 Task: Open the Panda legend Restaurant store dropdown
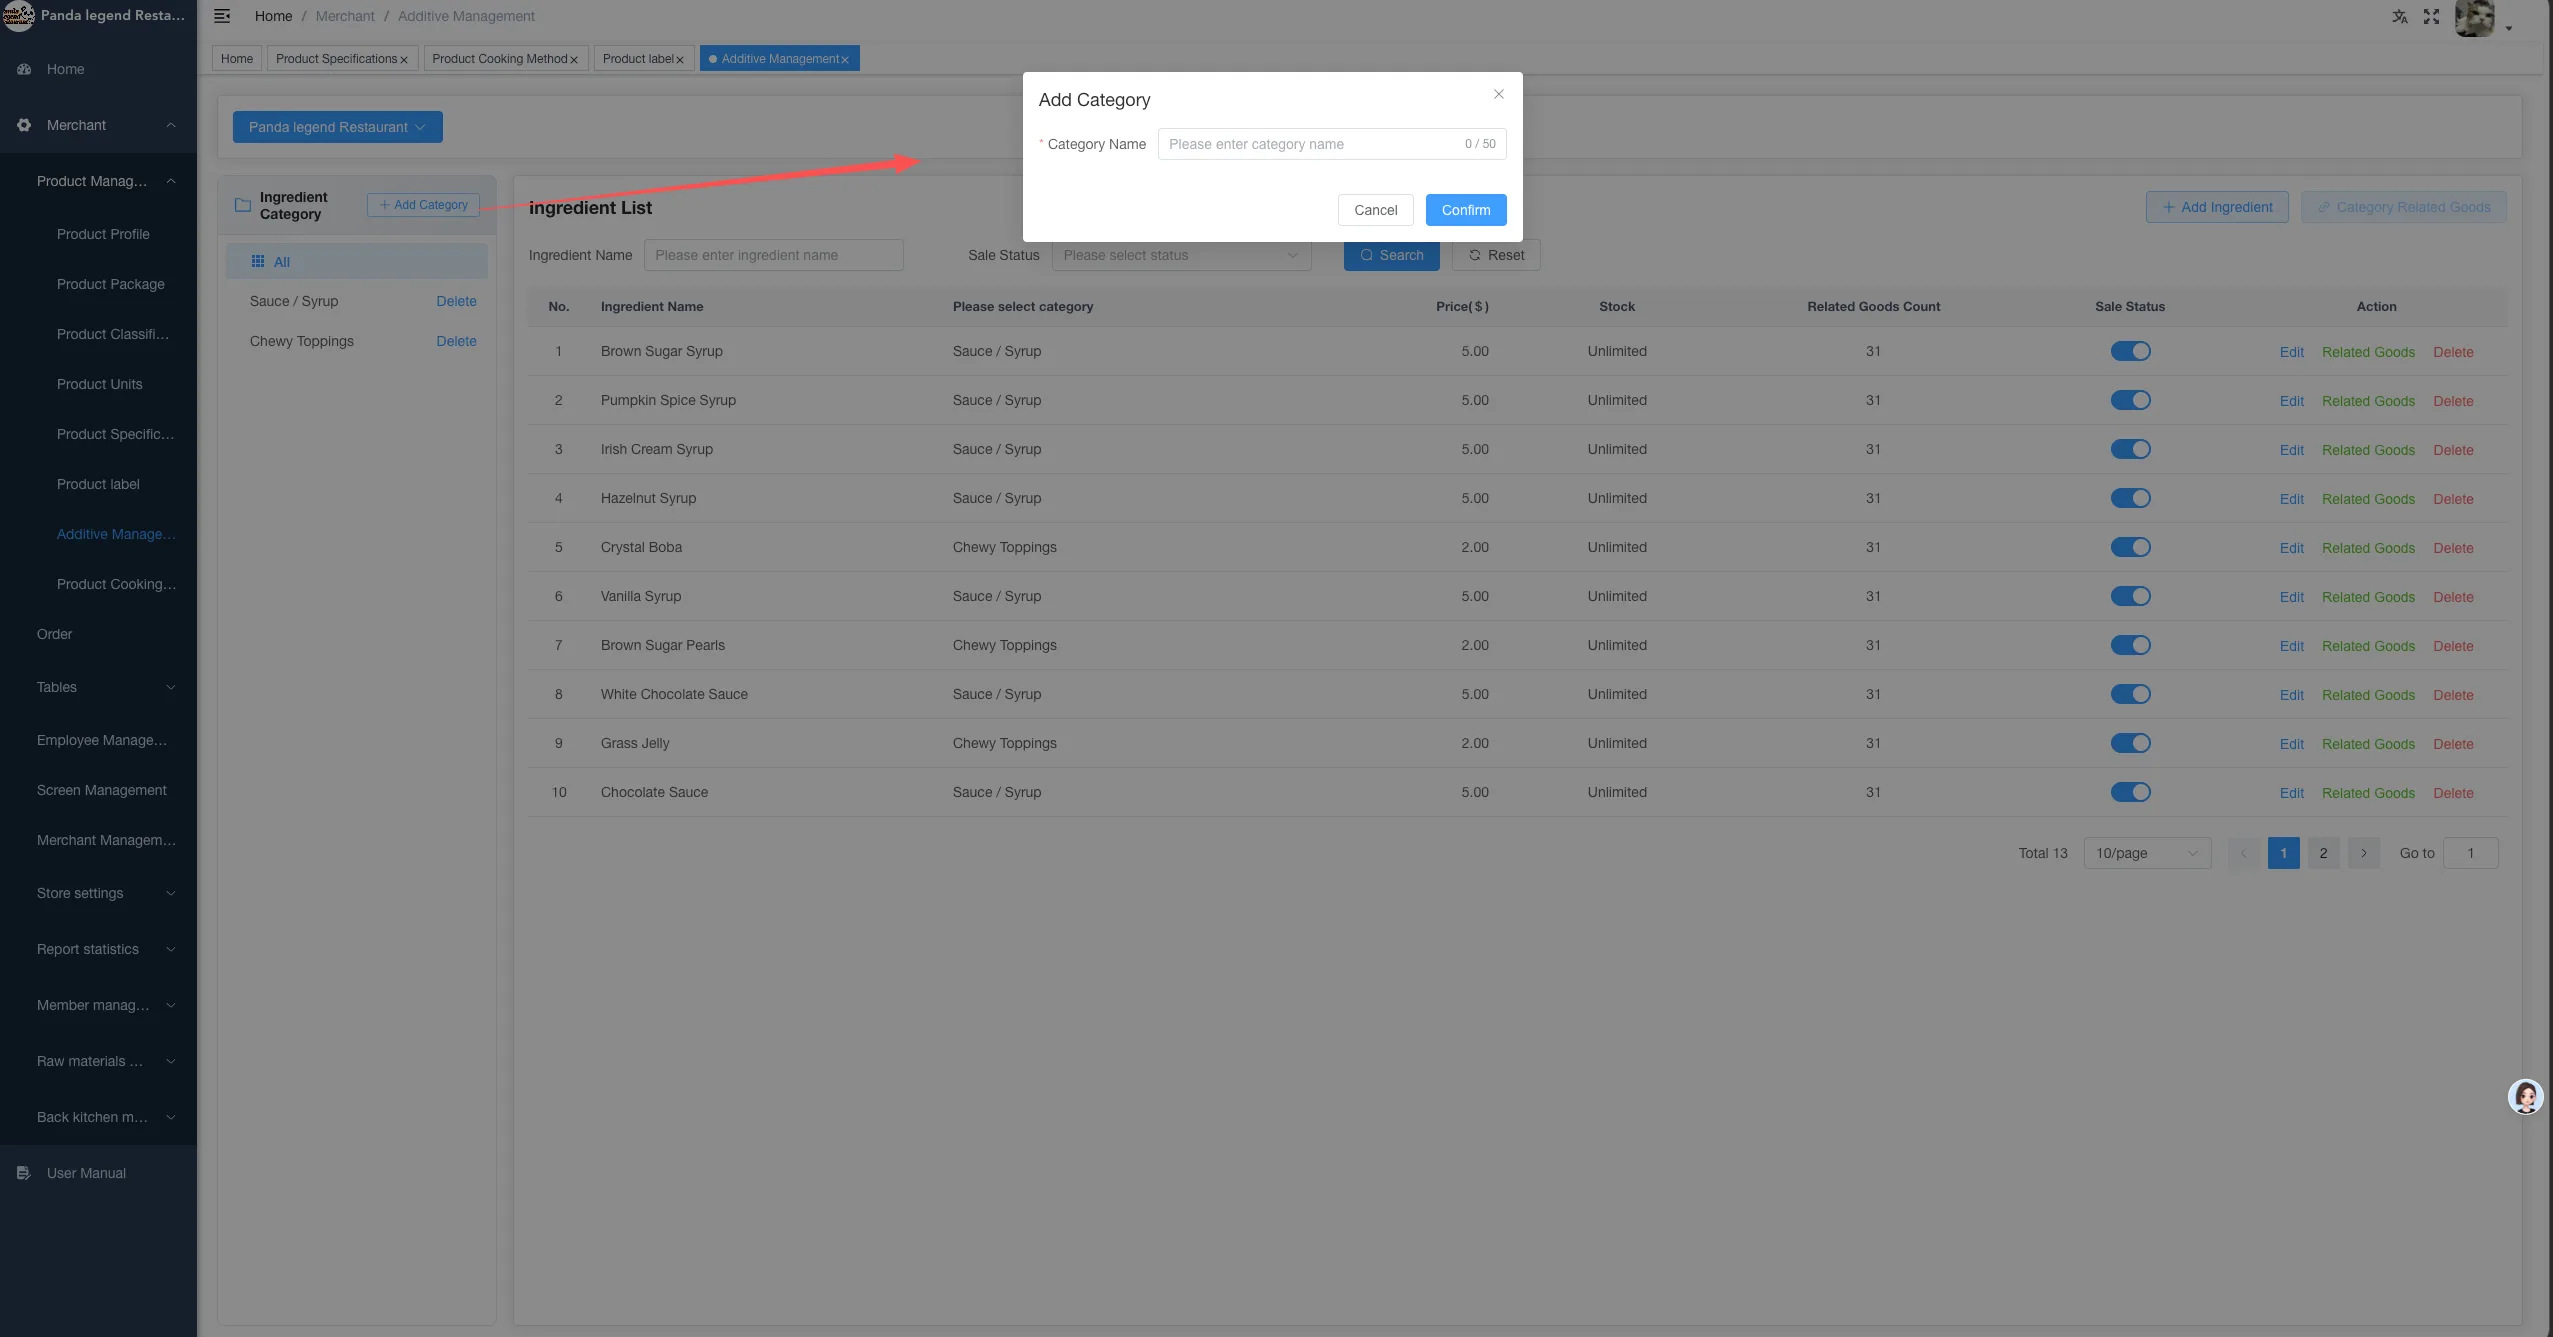click(338, 127)
